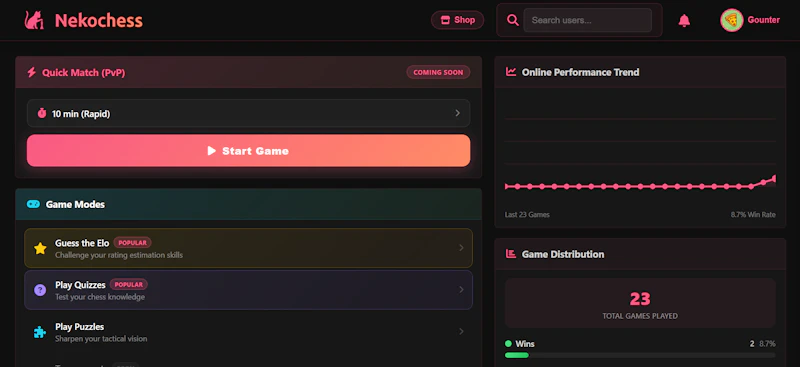
Task: Expand the time control chevron
Action: [x=457, y=113]
